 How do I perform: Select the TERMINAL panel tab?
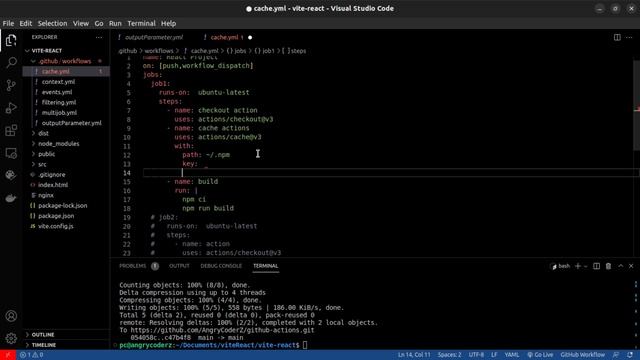pyautogui.click(x=265, y=266)
